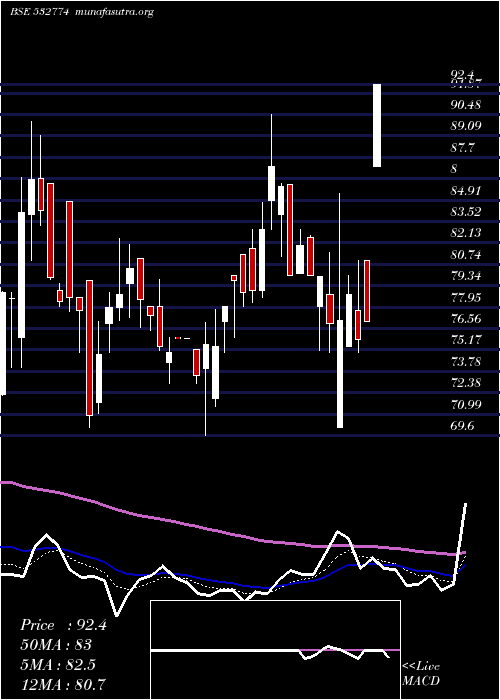Click the Price : 92.4 readout
The image size is (500, 700).
[63, 625]
